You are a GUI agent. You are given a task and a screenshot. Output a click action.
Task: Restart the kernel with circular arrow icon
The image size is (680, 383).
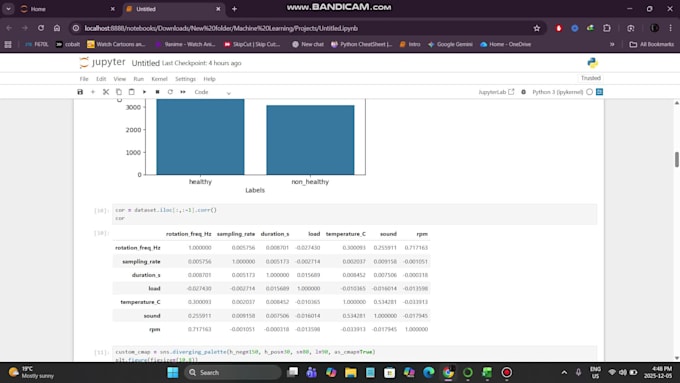170,92
